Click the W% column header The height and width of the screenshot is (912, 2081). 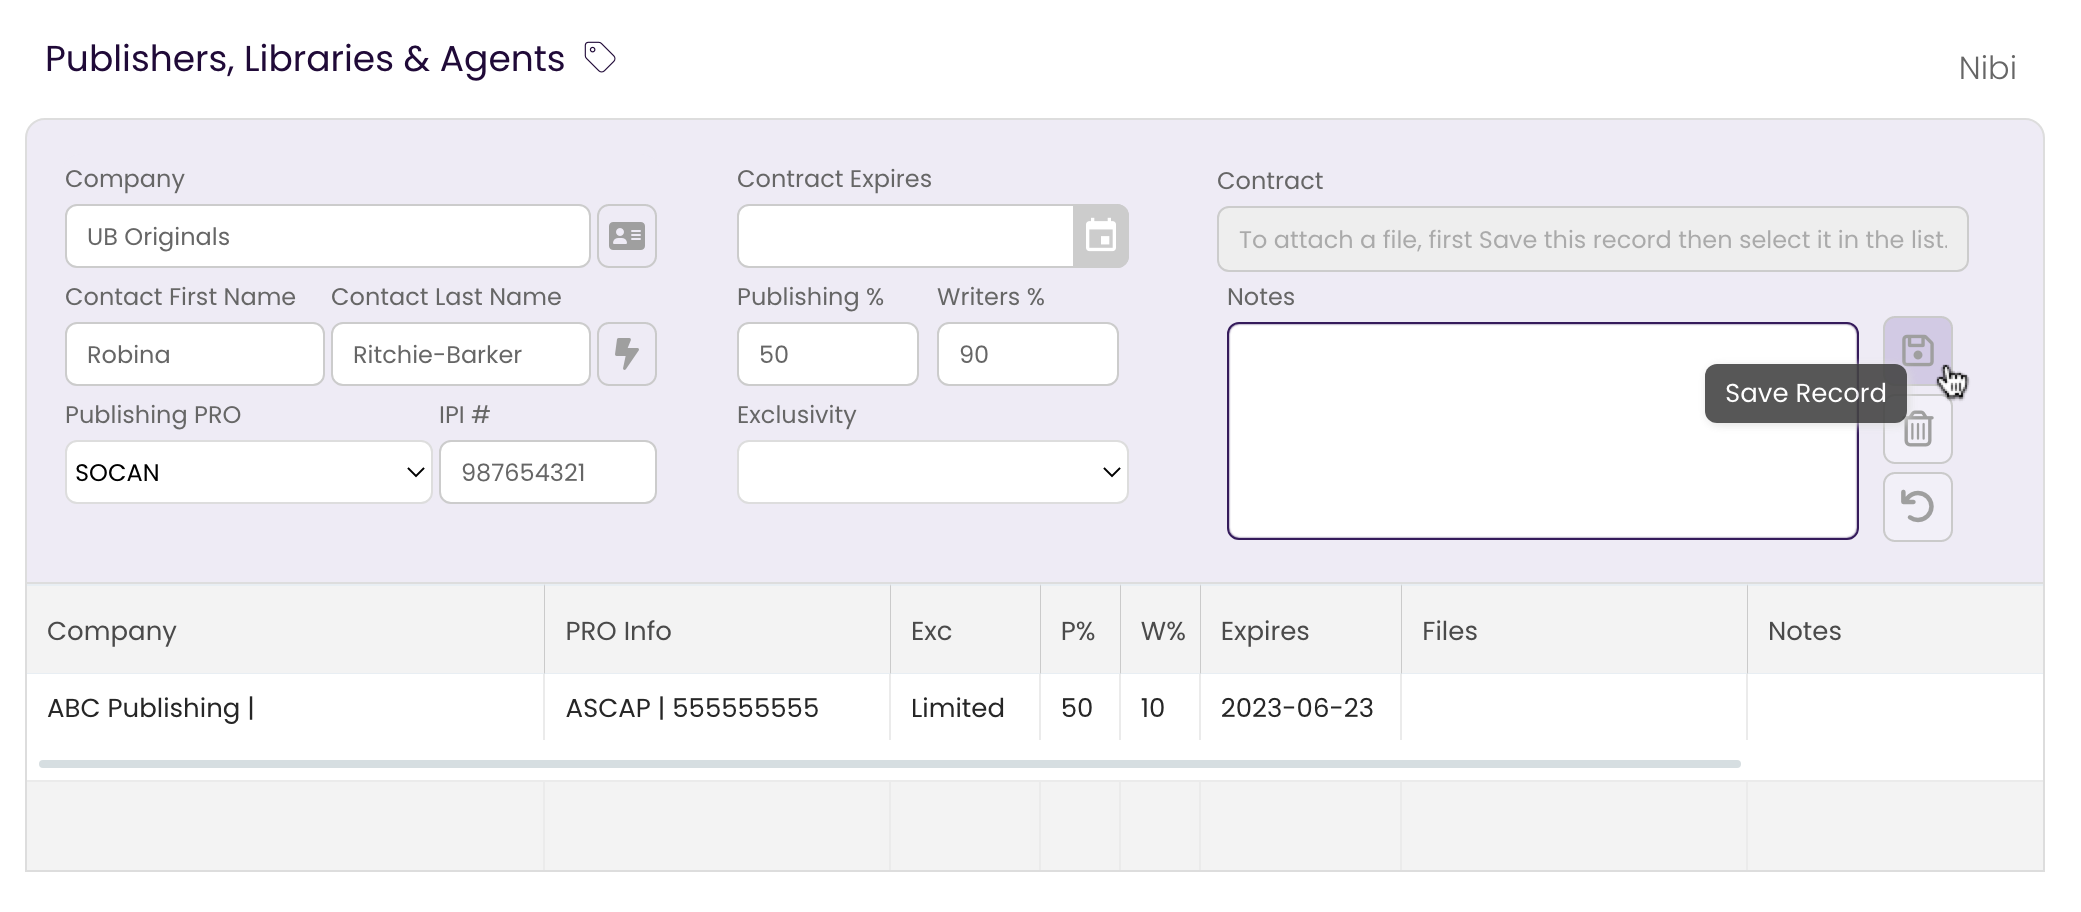pos(1161,631)
